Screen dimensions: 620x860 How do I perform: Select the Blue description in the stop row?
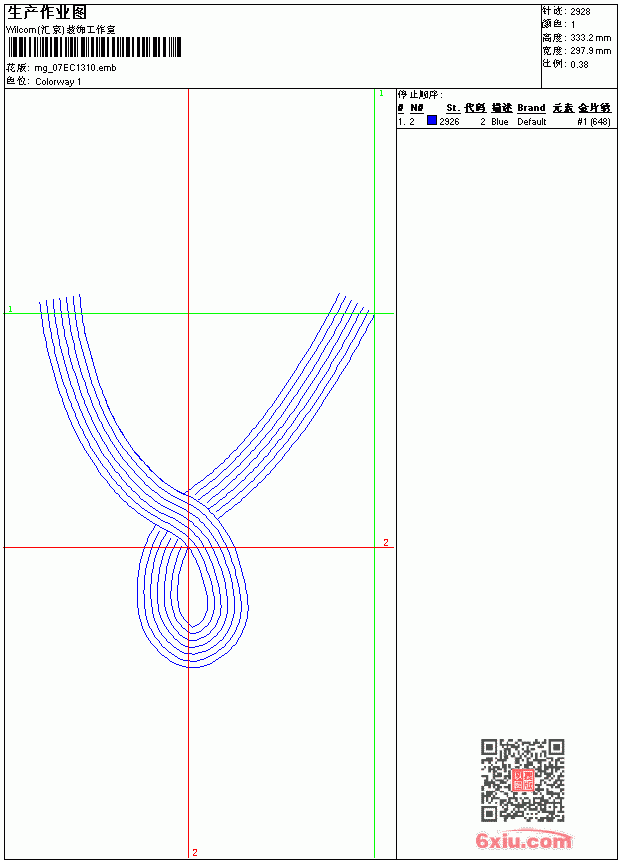pyautogui.click(x=500, y=122)
